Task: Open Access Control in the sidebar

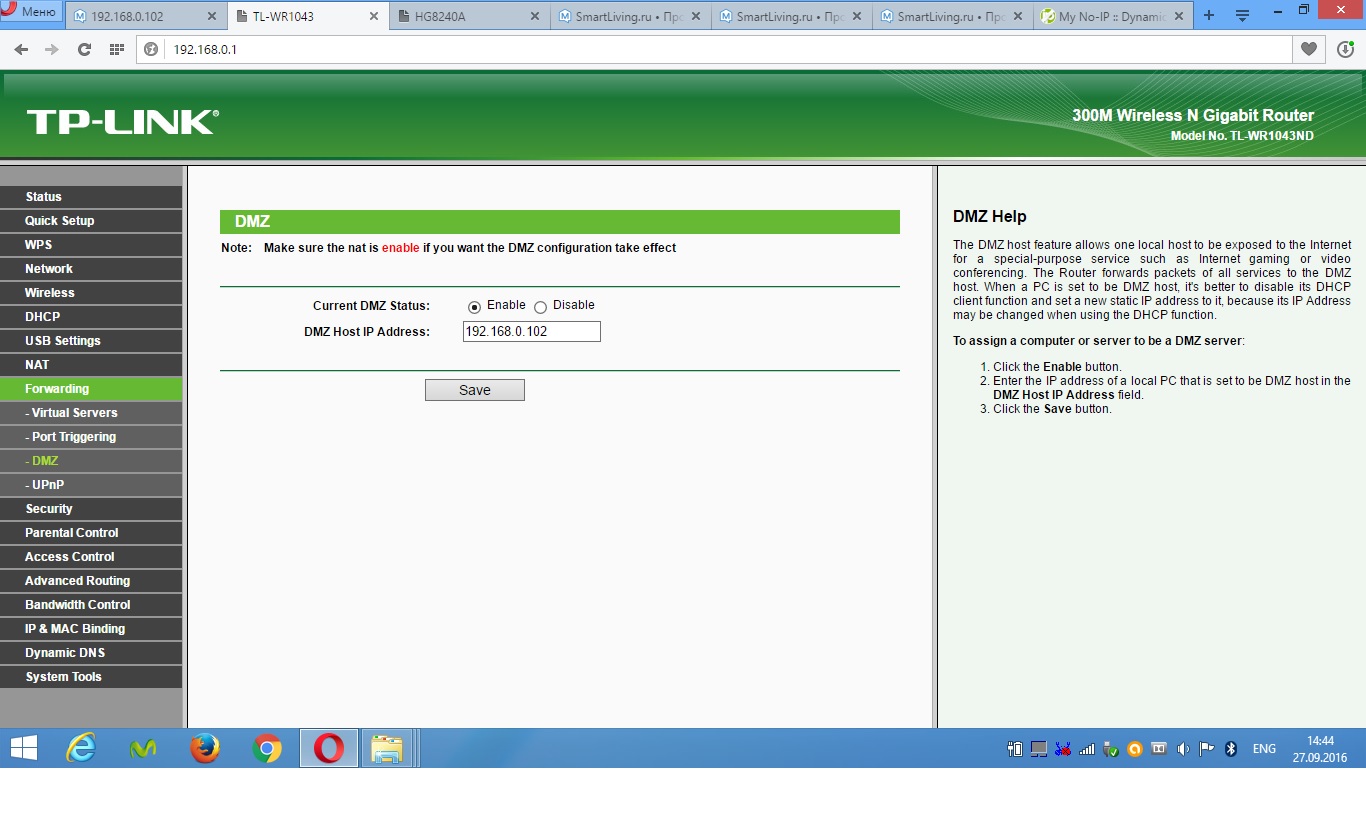Action: (91, 557)
